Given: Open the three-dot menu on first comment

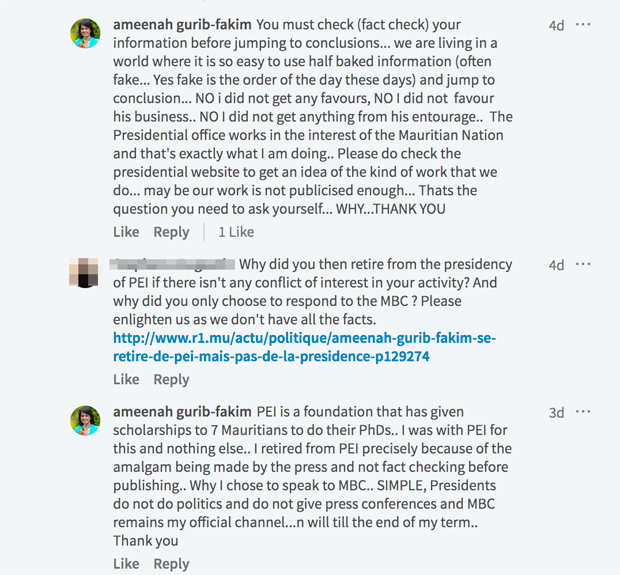Looking at the screenshot, I should (583, 24).
